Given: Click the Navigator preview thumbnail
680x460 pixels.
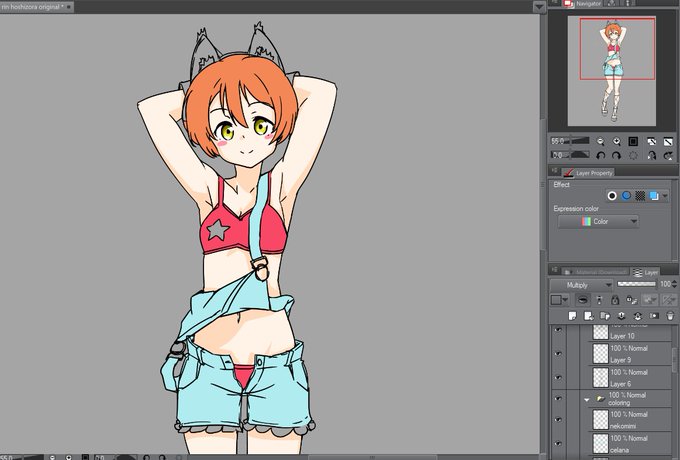Looking at the screenshot, I should click(x=612, y=71).
